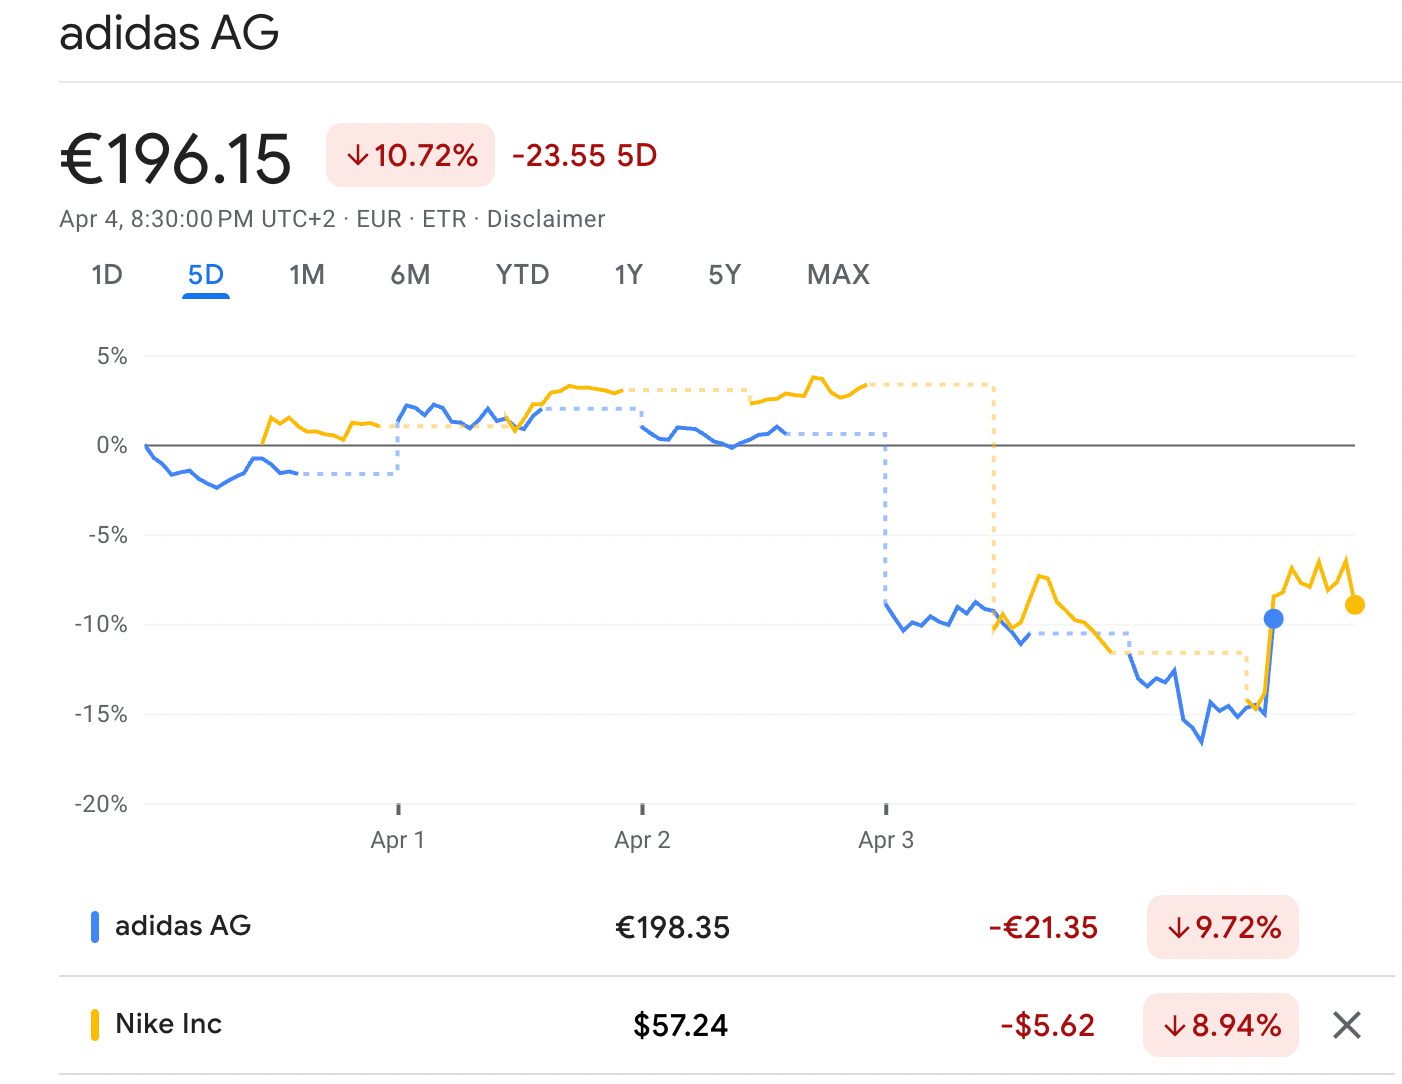Switch chart to the 1M range

pyautogui.click(x=307, y=275)
